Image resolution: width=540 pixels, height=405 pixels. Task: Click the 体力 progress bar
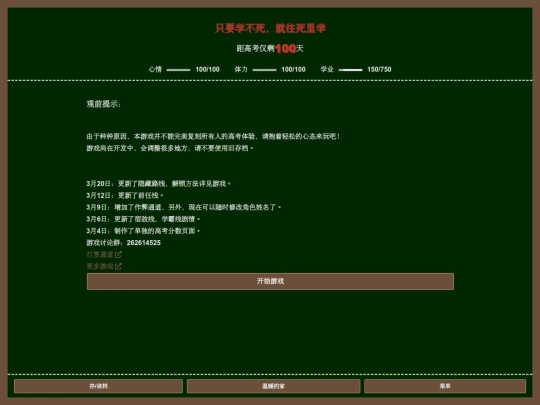pos(264,70)
